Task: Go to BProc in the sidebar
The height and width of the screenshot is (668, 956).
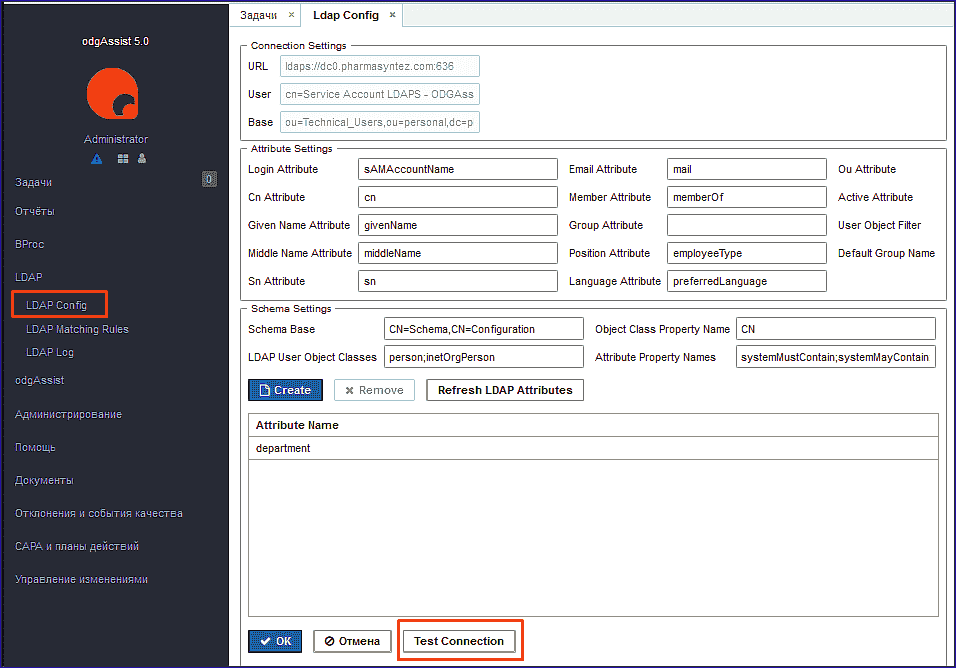Action: pyautogui.click(x=29, y=244)
